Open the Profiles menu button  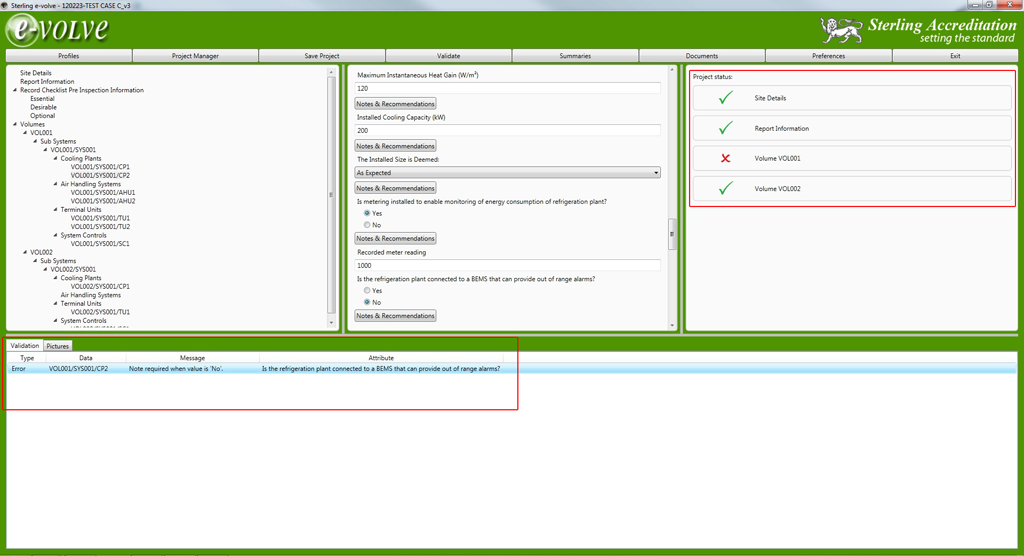[x=69, y=56]
